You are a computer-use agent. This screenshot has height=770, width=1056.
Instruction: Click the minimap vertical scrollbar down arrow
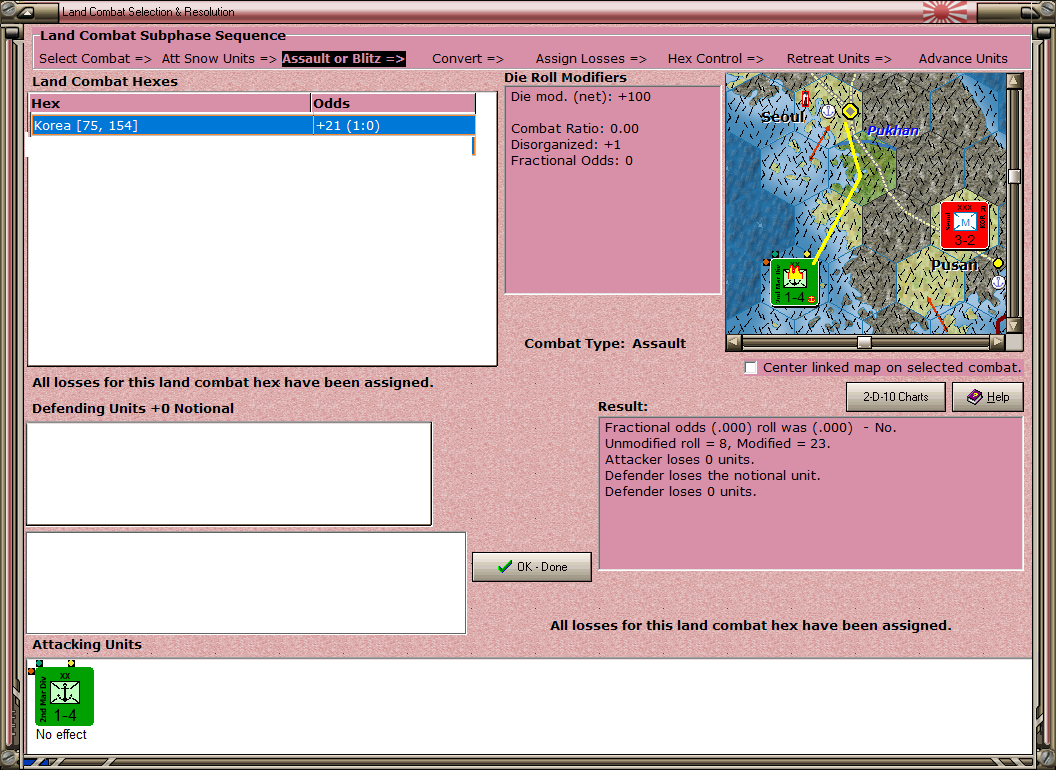[1014, 325]
